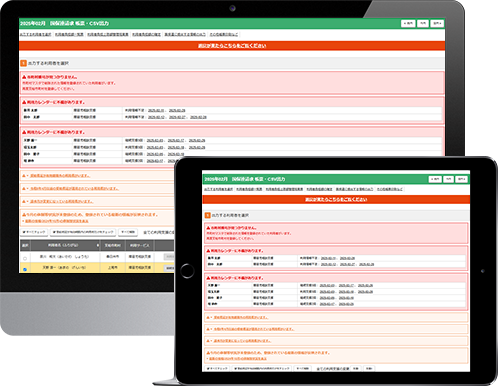Deselect the checked yellow row in monitor's user table
The height and width of the screenshot is (386, 498).
tap(25, 269)
